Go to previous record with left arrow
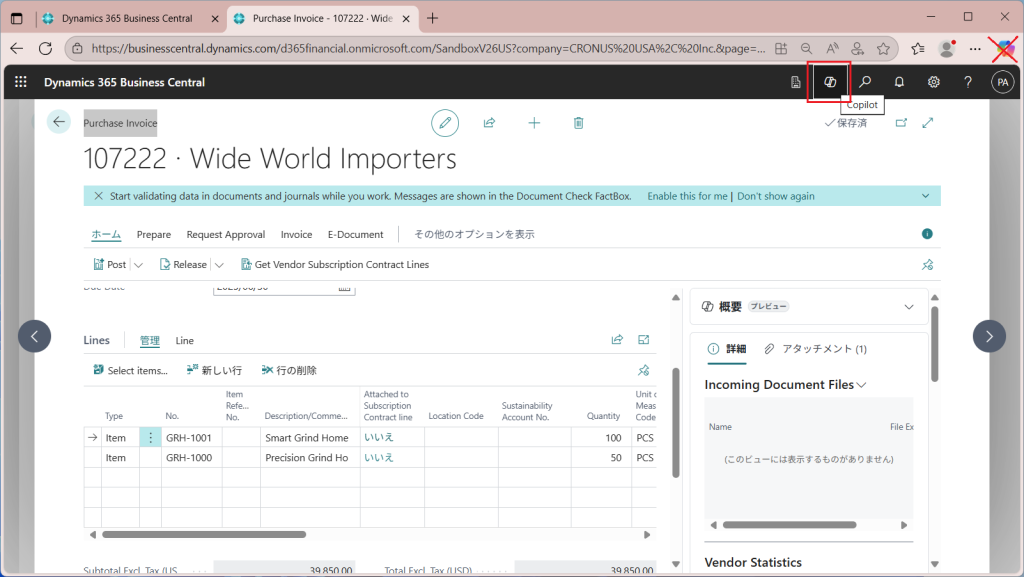 35,336
